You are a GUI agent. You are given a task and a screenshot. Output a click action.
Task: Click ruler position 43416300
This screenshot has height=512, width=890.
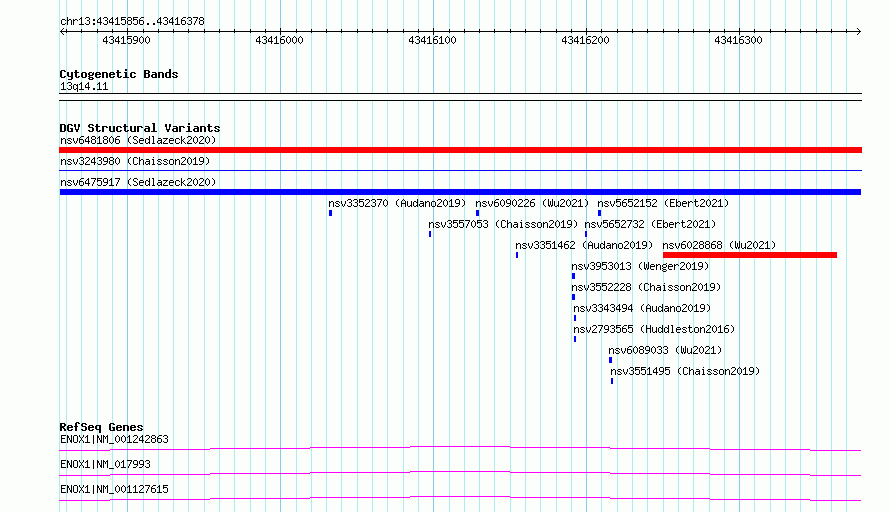pos(738,40)
